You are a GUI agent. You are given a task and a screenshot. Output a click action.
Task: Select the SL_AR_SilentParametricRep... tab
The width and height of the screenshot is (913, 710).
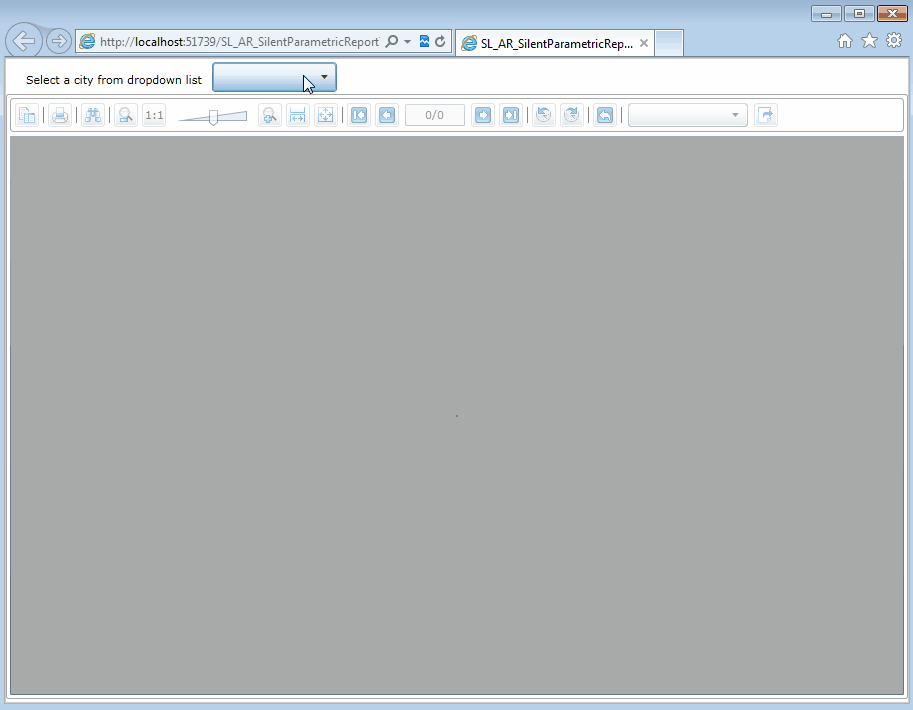tap(554, 43)
